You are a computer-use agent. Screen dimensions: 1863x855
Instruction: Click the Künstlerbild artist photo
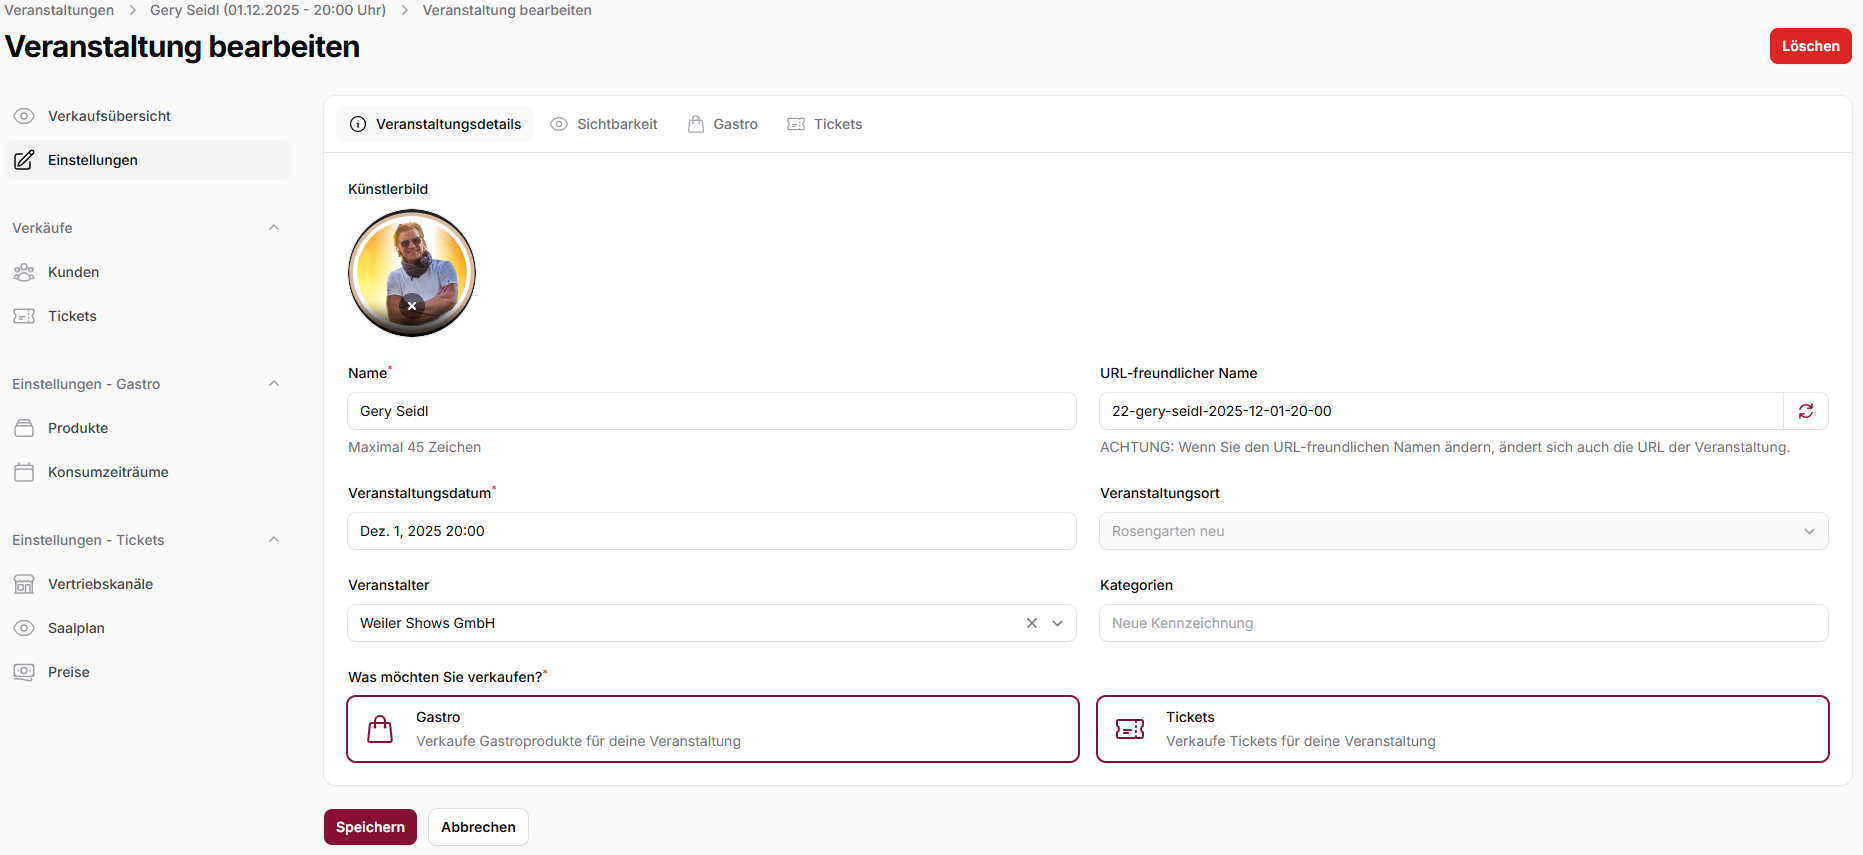coord(412,273)
